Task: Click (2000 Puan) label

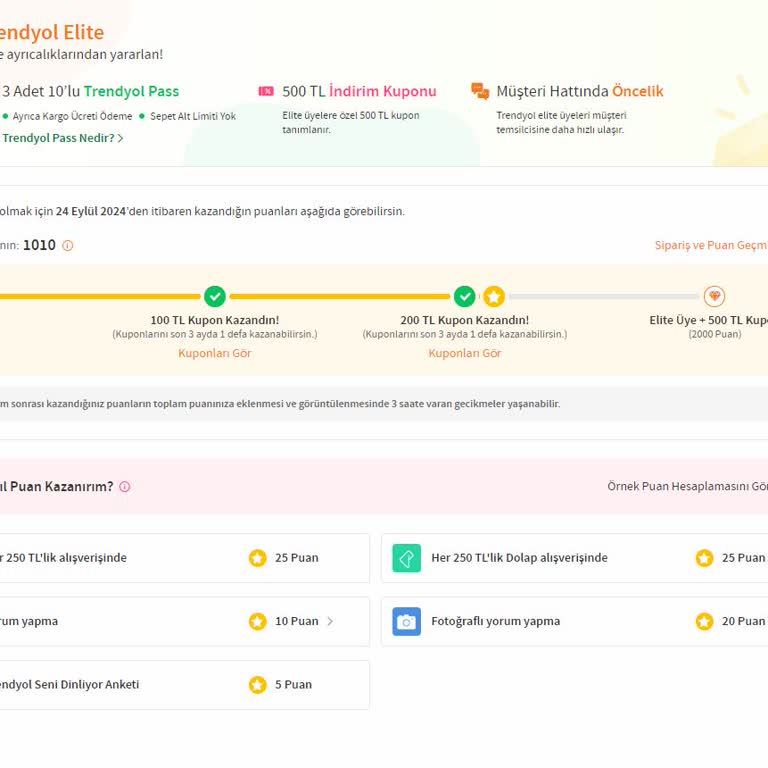Action: point(715,334)
